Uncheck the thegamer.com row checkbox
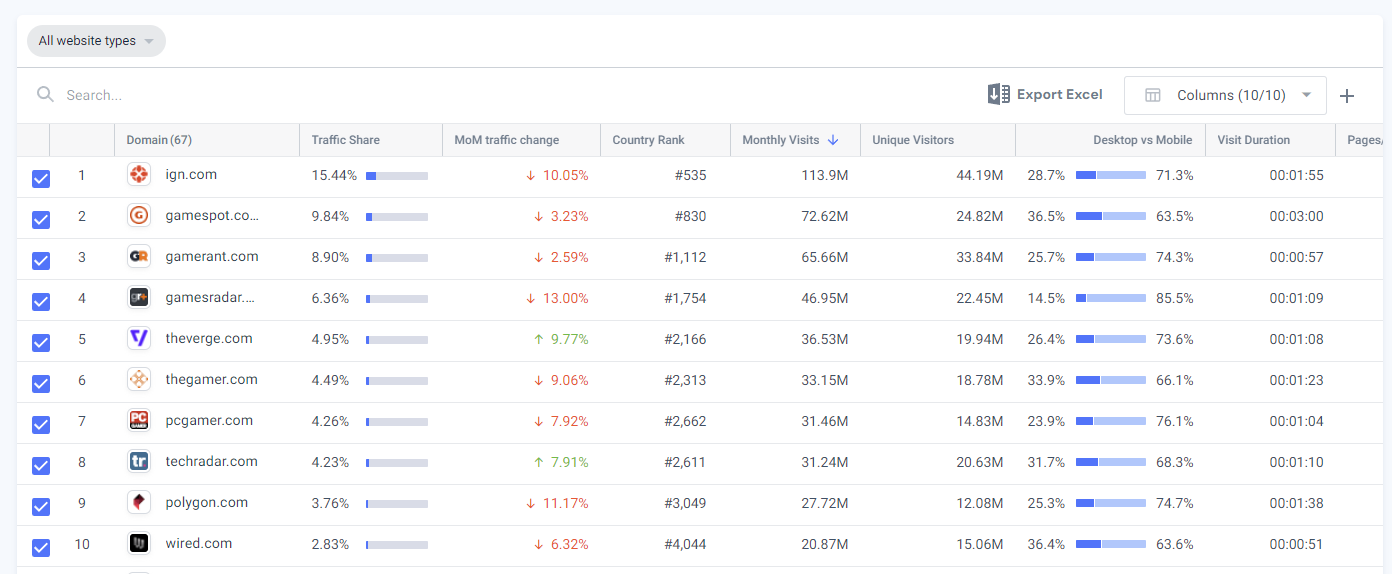 pyautogui.click(x=41, y=384)
